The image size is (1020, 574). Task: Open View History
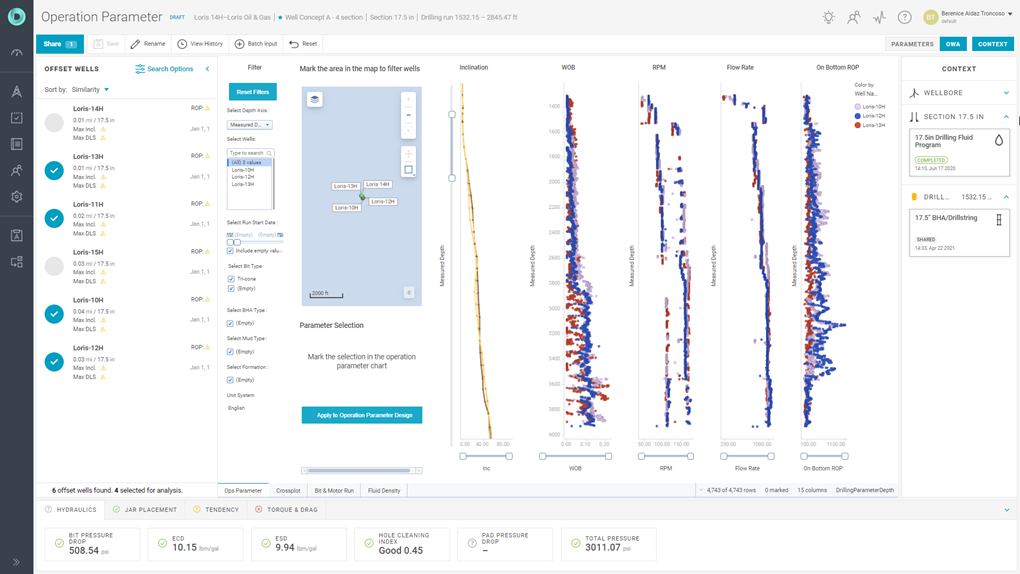coord(200,44)
